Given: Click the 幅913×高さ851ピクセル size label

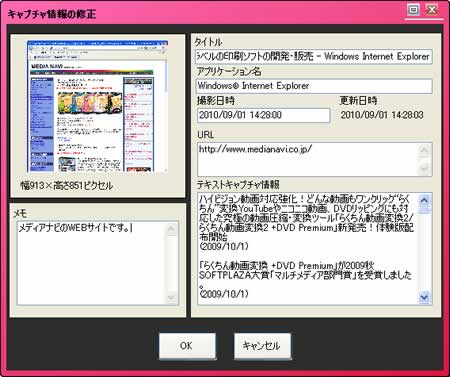Looking at the screenshot, I should tap(67, 186).
